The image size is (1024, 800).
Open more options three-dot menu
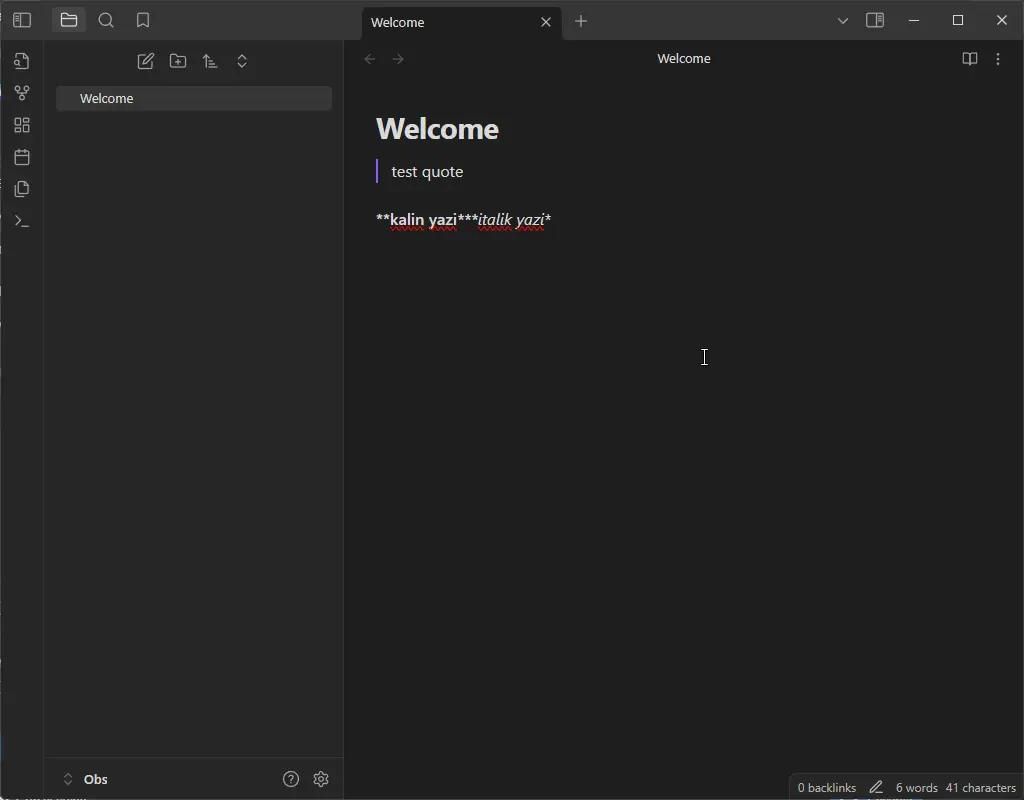pyautogui.click(x=998, y=59)
